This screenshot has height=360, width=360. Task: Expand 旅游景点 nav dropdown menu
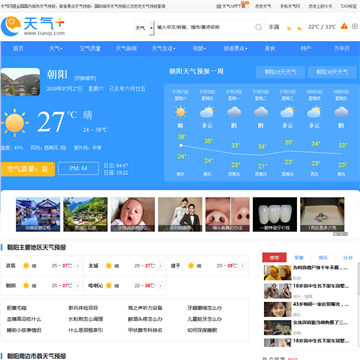point(235,49)
